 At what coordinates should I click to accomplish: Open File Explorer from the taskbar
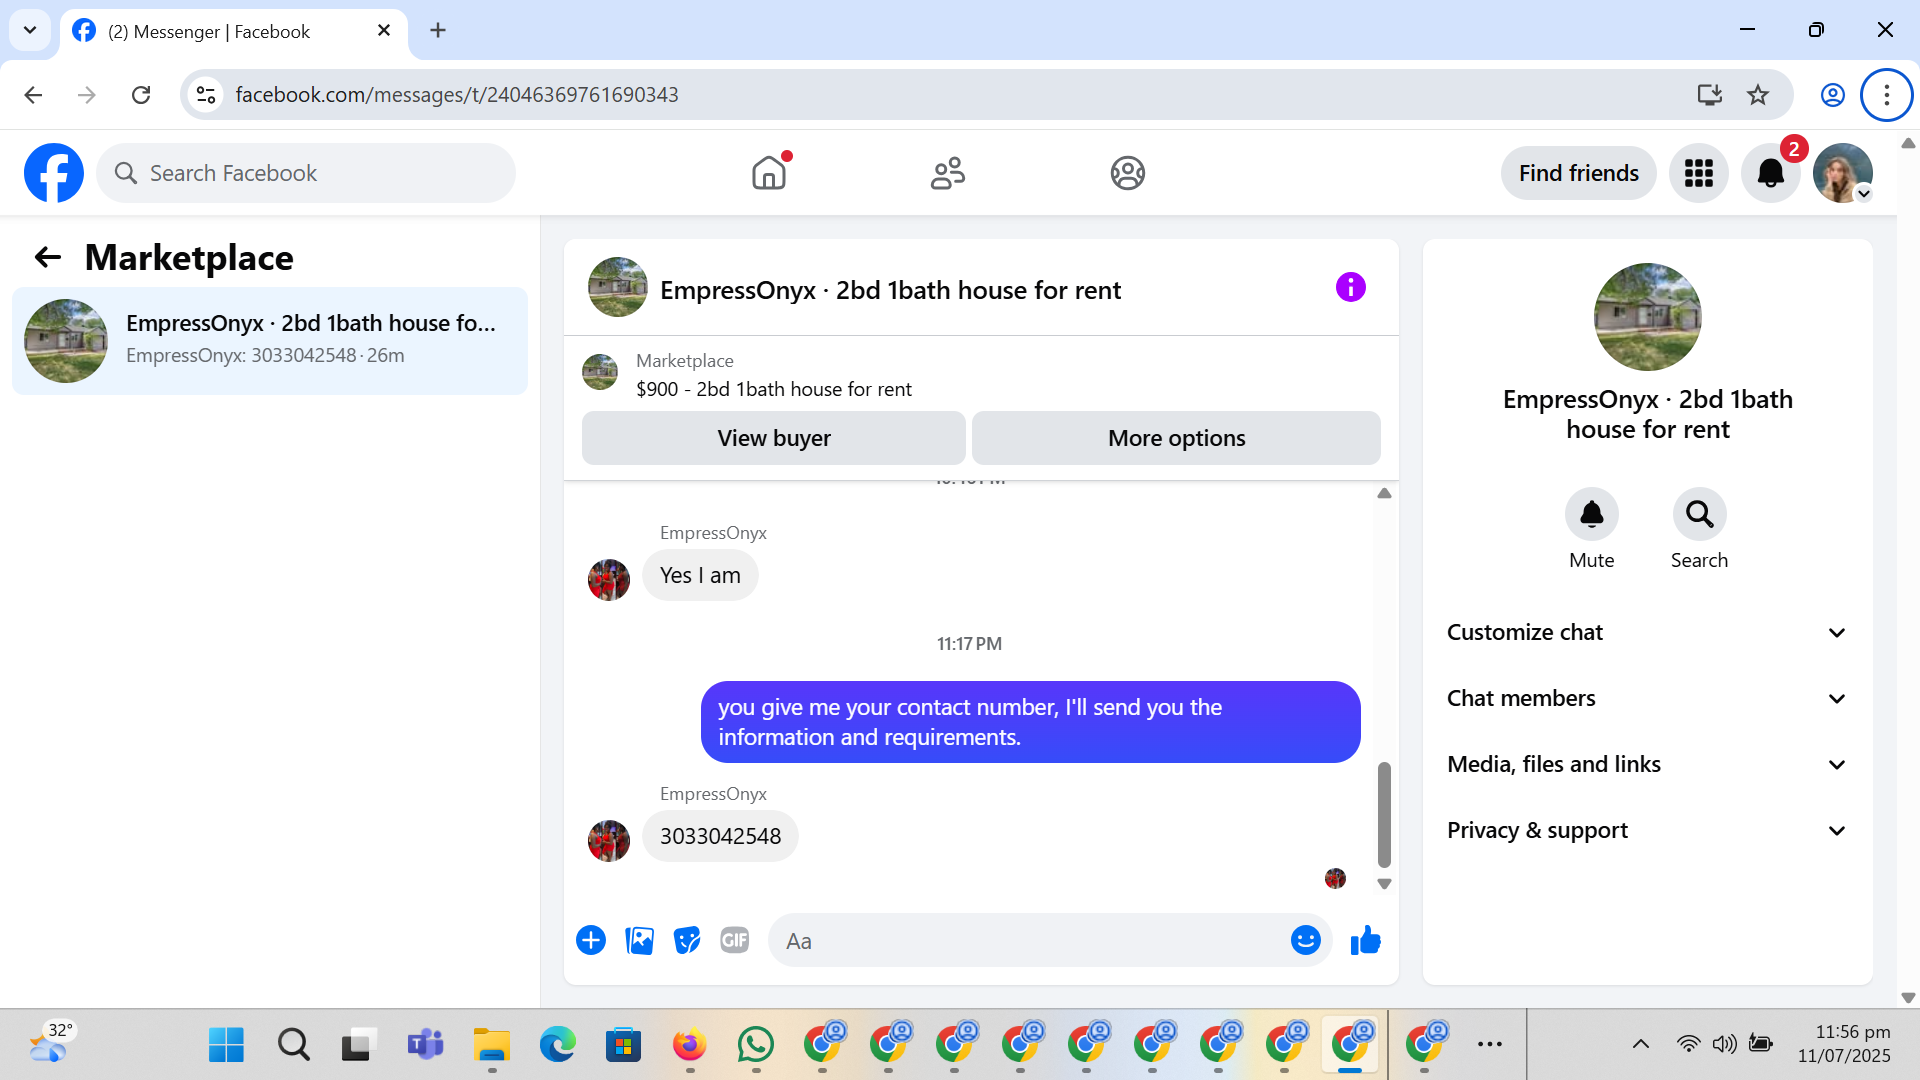[x=491, y=1045]
